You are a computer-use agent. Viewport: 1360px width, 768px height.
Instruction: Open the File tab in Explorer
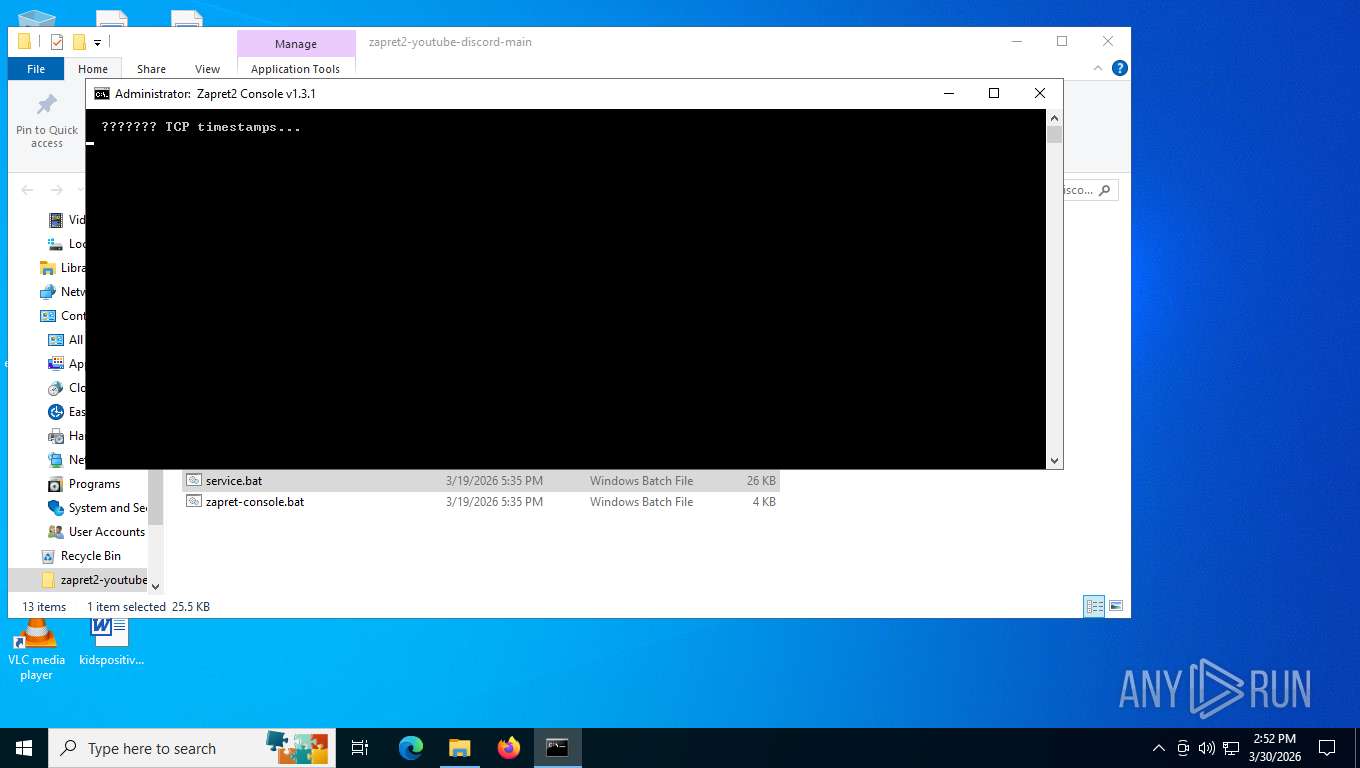point(36,69)
